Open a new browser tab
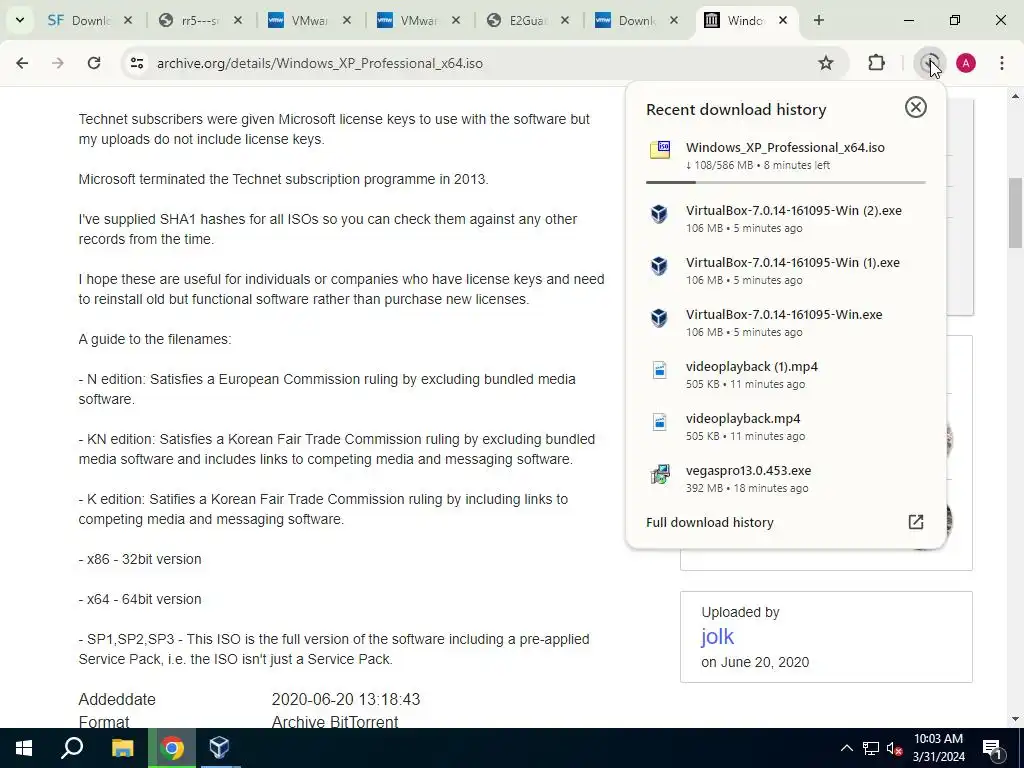Screen dimensions: 1024x768 [819, 20]
